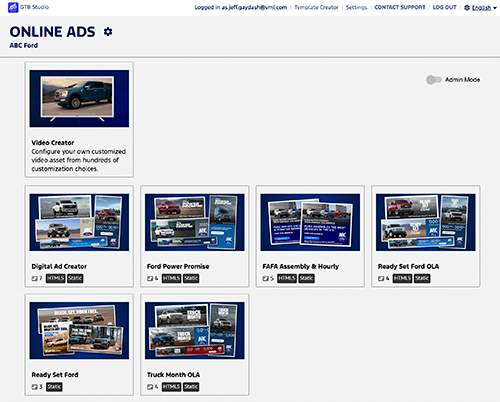Click image count icon on Ford Power Promise
Image resolution: width=500 pixels, height=402 pixels.
[150, 278]
